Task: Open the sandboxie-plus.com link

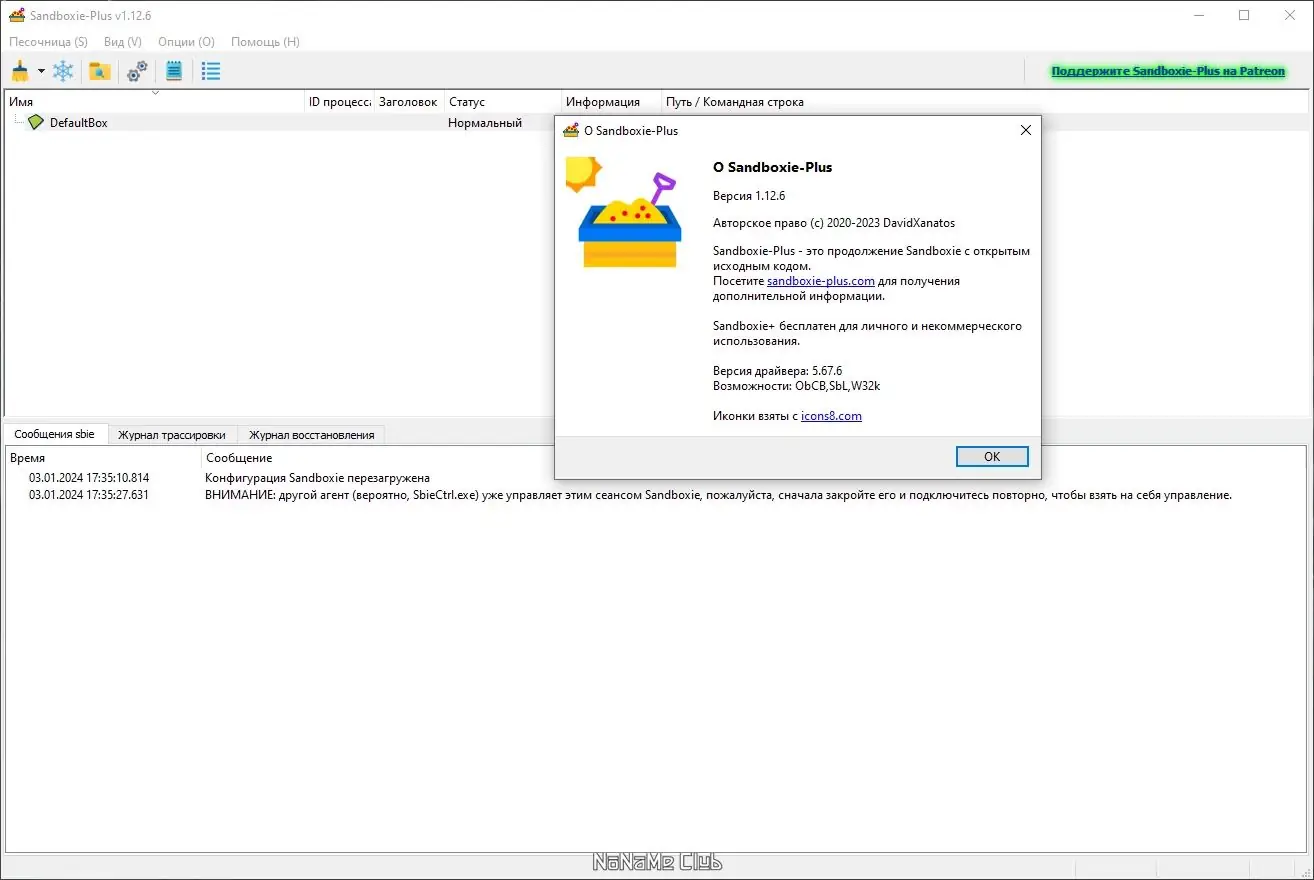Action: pos(821,281)
